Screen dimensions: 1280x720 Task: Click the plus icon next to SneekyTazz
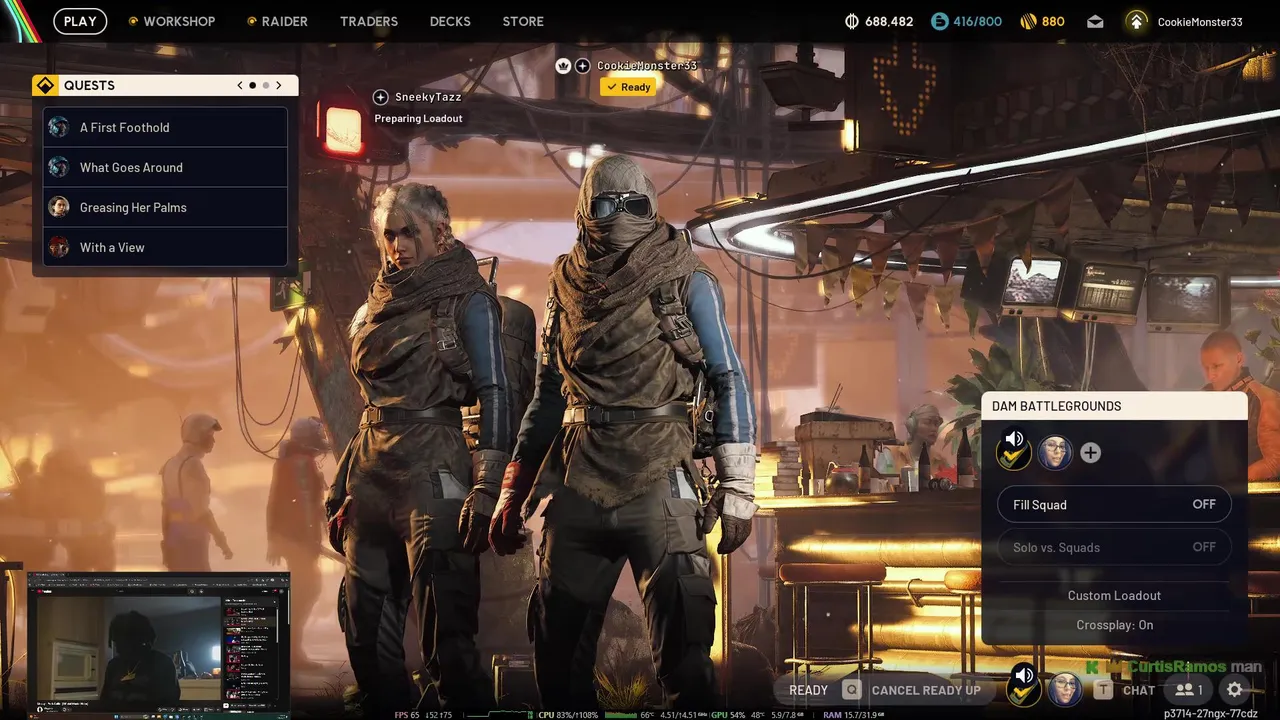(x=380, y=97)
